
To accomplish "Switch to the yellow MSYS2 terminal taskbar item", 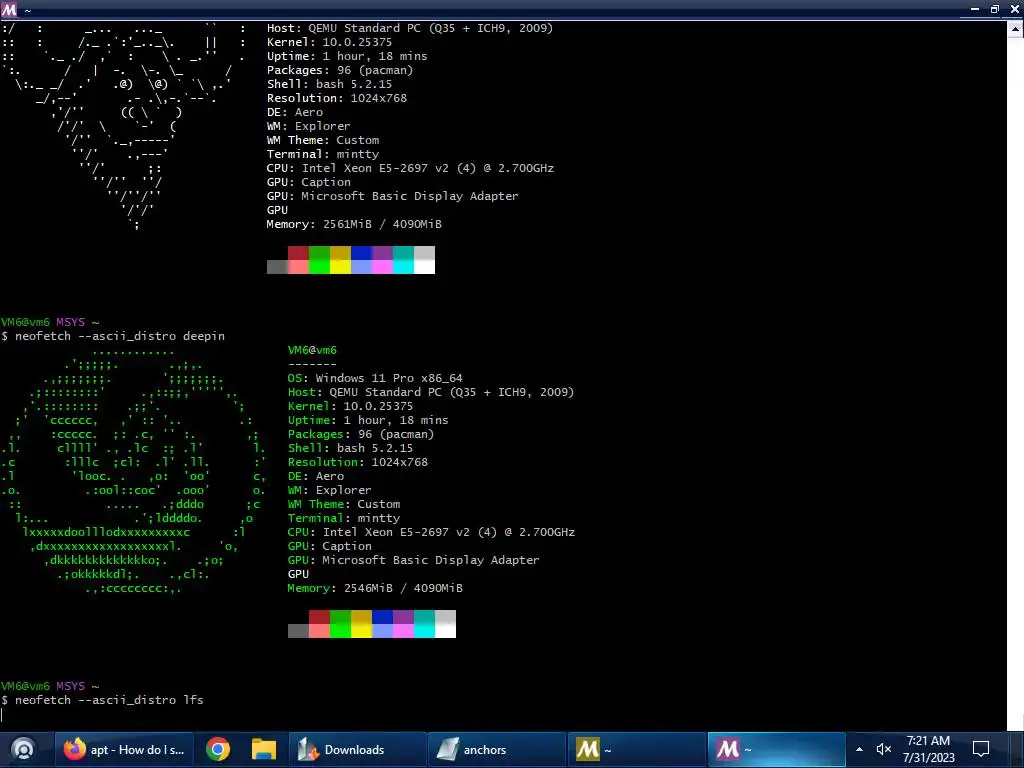I will point(636,749).
